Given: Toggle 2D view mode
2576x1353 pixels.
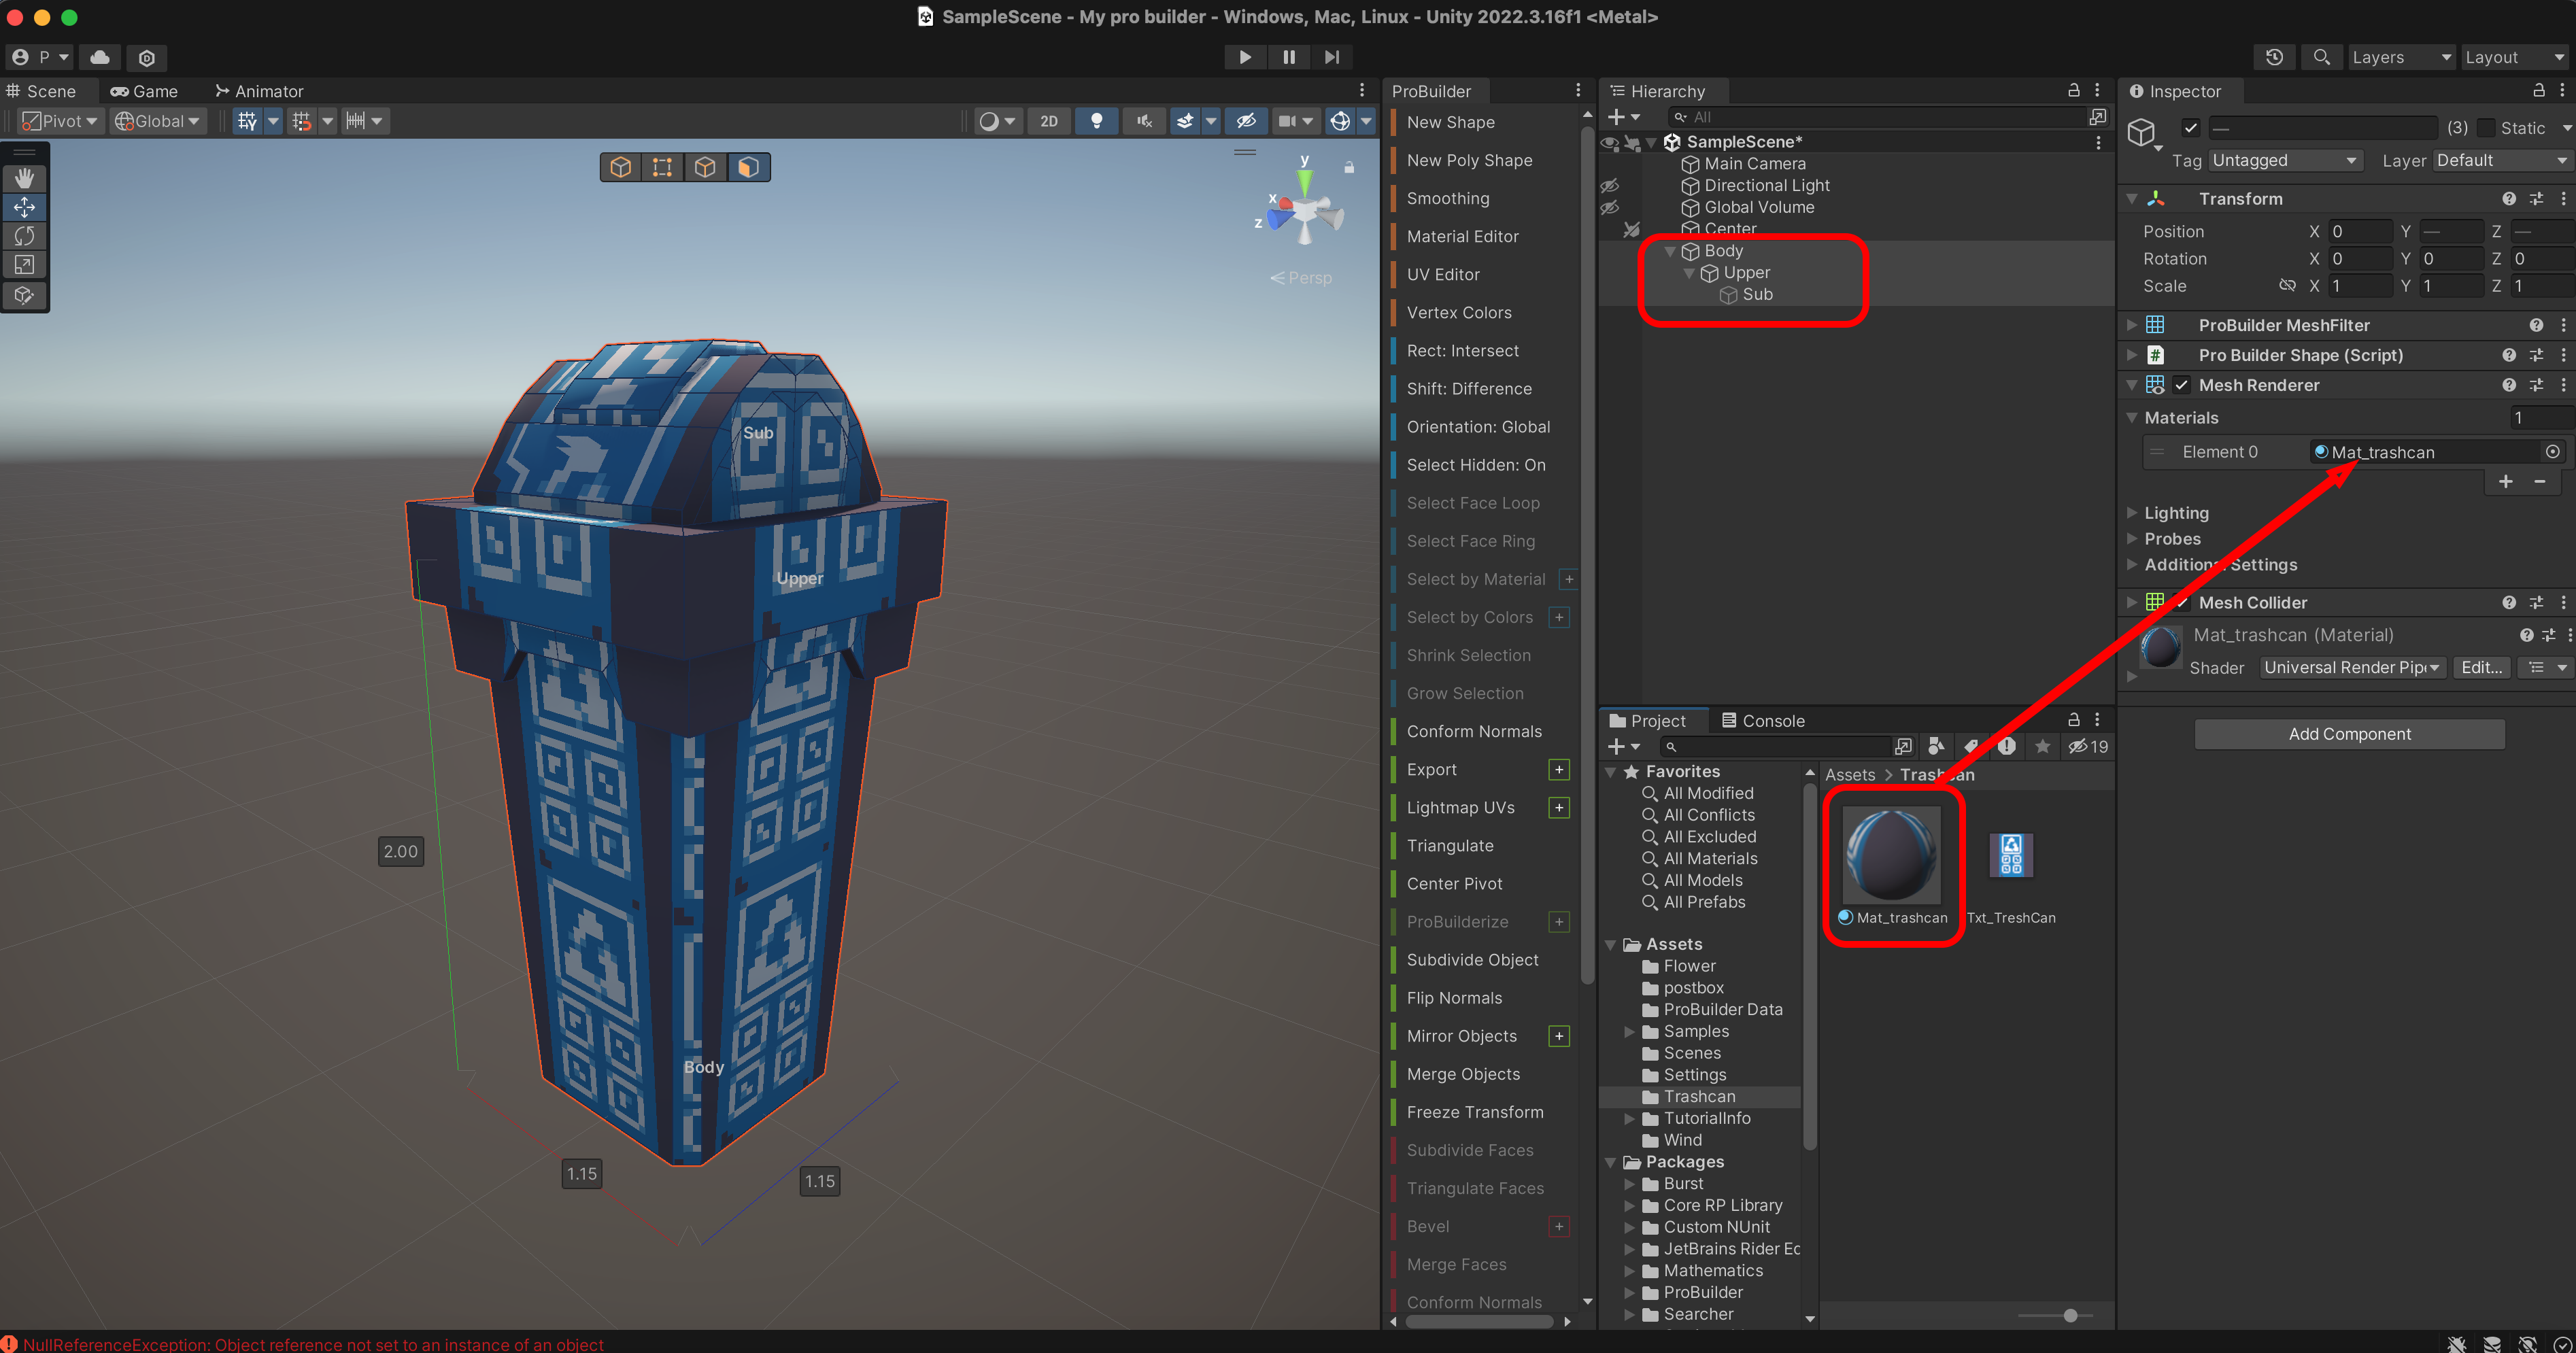Looking at the screenshot, I should tap(1048, 121).
